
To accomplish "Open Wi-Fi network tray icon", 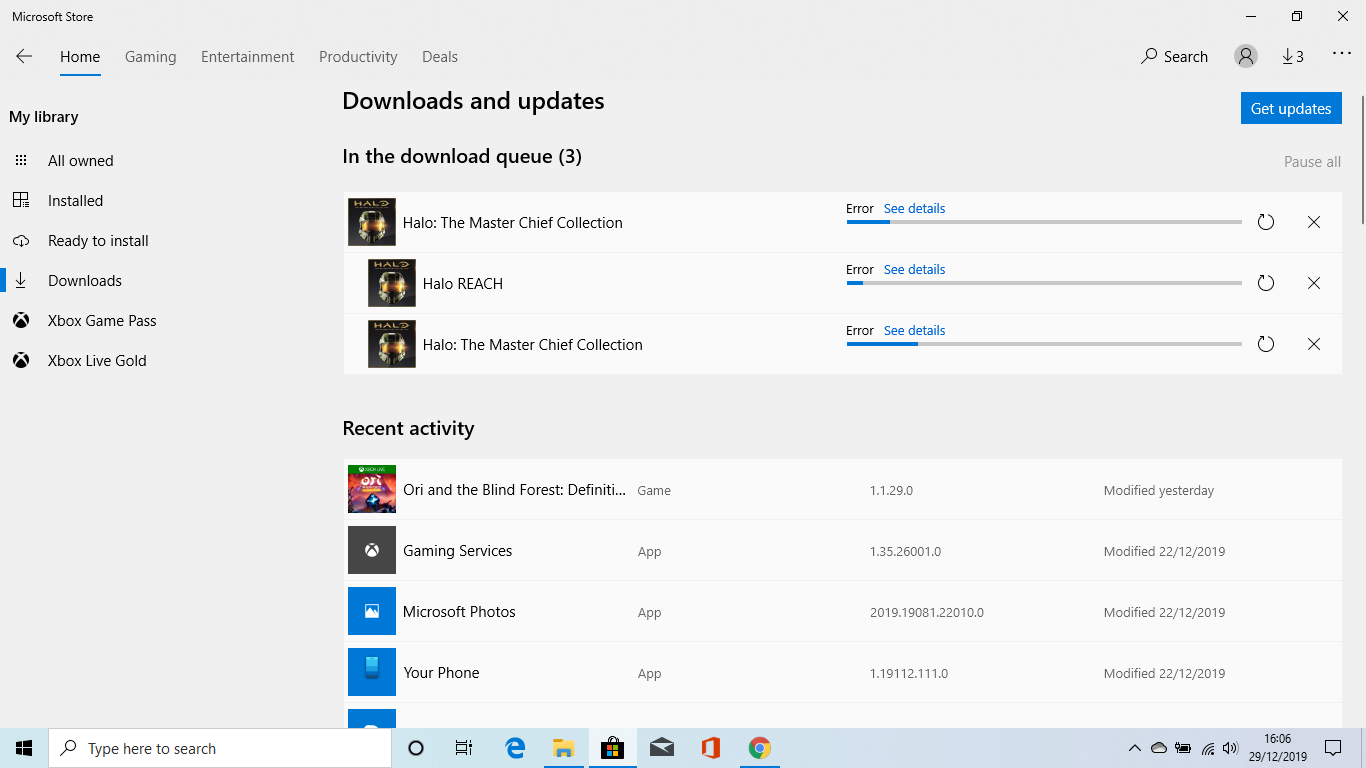I will point(1208,748).
